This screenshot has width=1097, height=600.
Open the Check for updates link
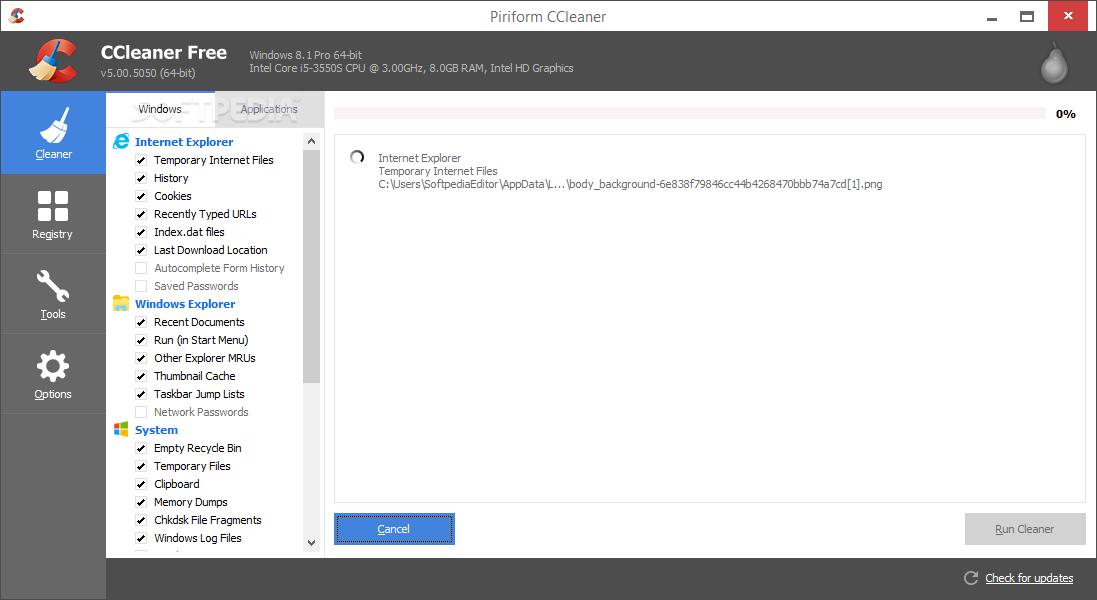click(1029, 578)
